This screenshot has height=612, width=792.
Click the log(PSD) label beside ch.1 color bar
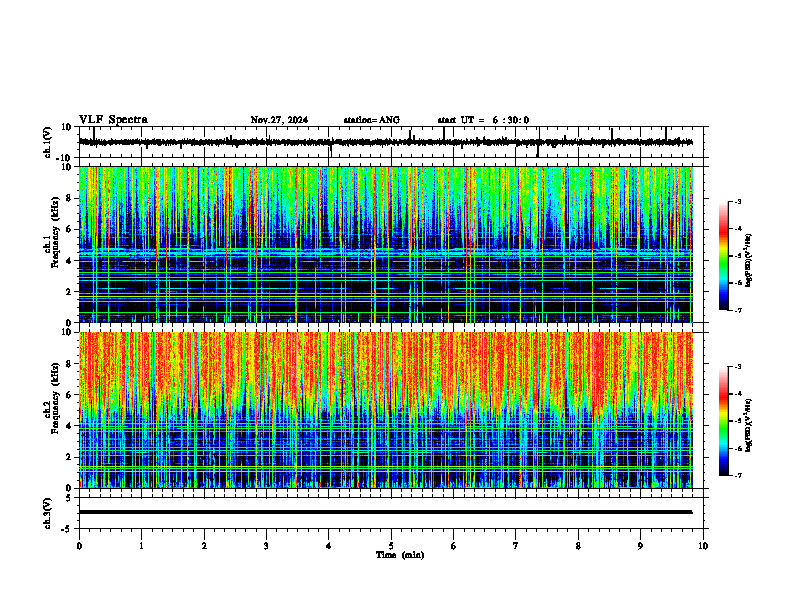click(x=748, y=261)
